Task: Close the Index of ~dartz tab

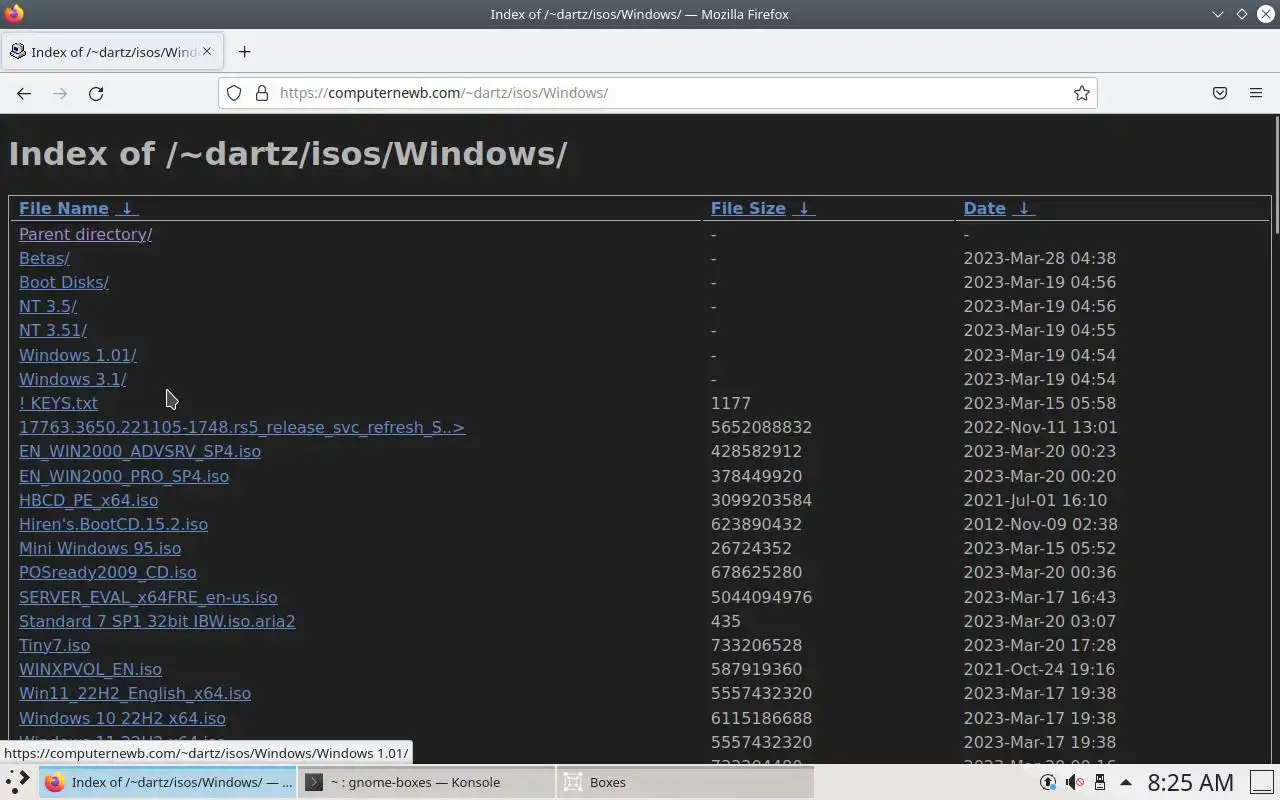Action: (x=207, y=51)
